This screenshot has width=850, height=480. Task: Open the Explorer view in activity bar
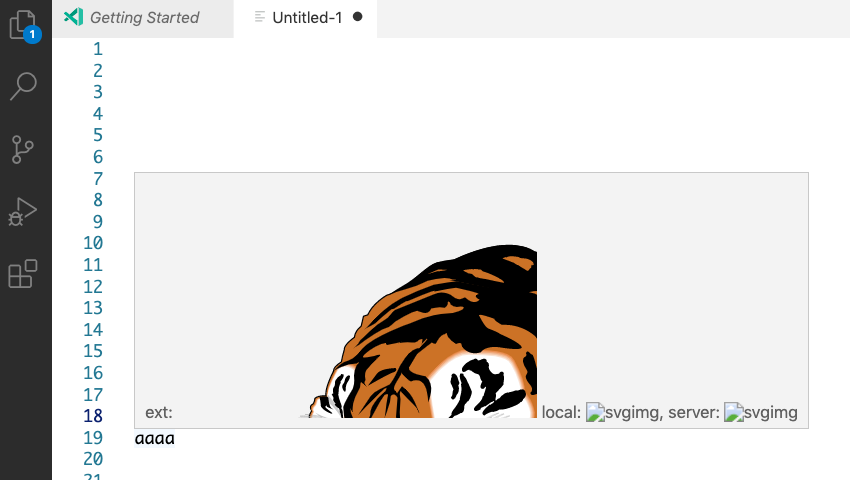coord(23,24)
